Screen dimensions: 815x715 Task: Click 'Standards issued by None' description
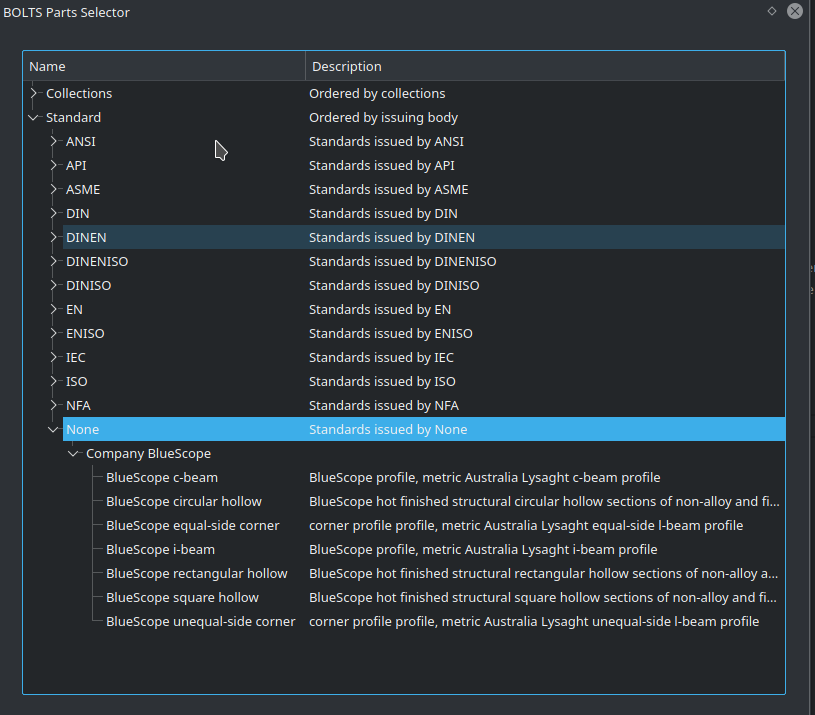[x=388, y=429]
